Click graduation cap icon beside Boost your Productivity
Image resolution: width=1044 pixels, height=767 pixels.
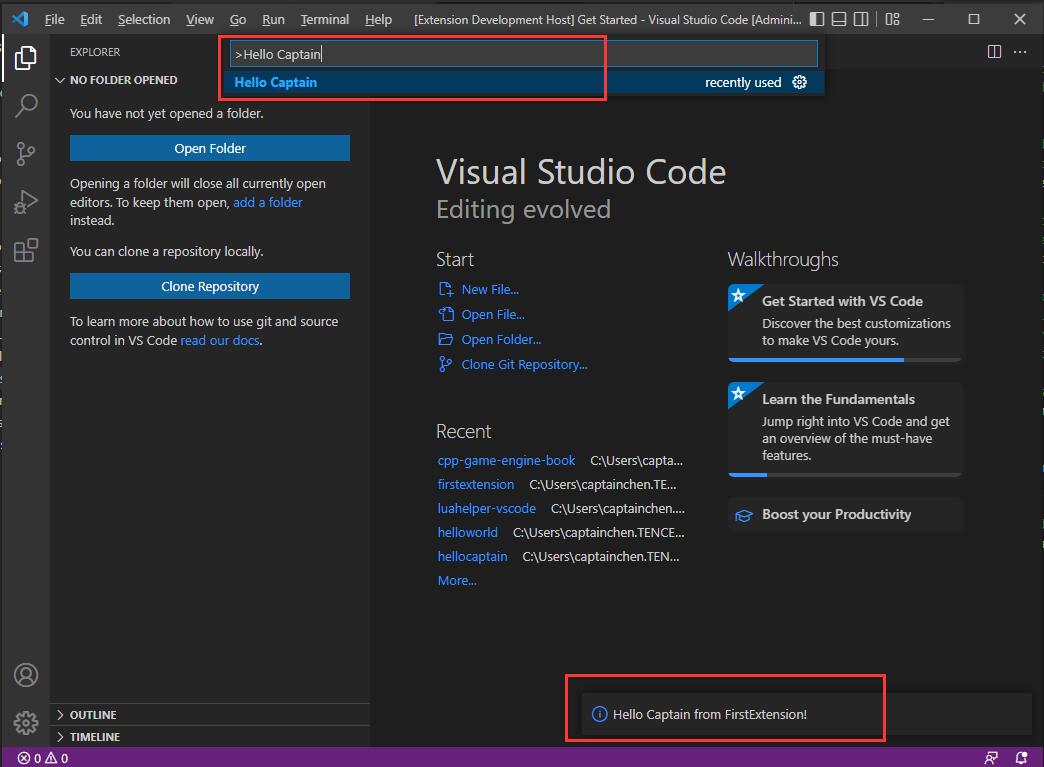pos(744,515)
